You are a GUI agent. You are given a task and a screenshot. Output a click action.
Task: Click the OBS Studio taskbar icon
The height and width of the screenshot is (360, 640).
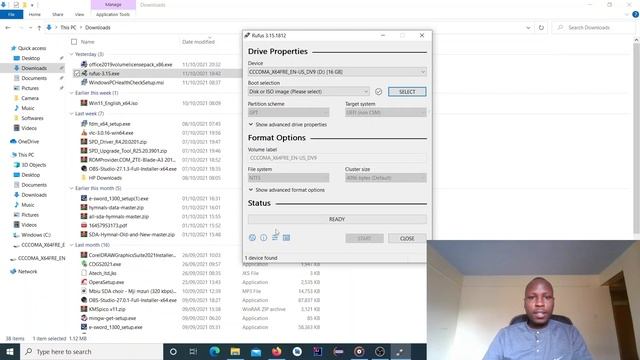pos(380,351)
